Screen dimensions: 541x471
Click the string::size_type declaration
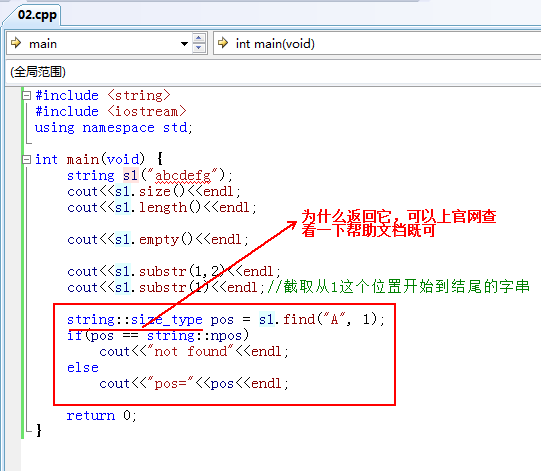(135, 320)
